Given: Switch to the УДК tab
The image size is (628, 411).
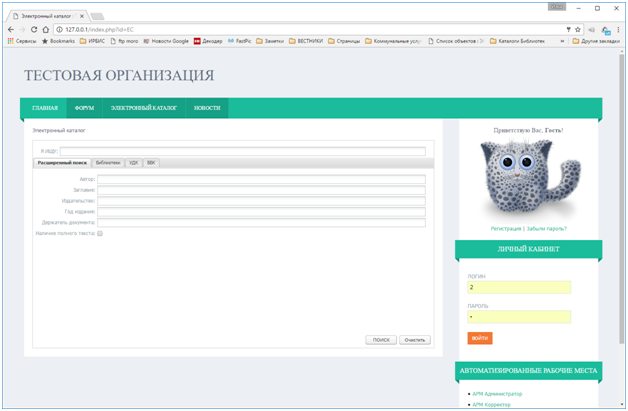Looking at the screenshot, I should tap(133, 162).
